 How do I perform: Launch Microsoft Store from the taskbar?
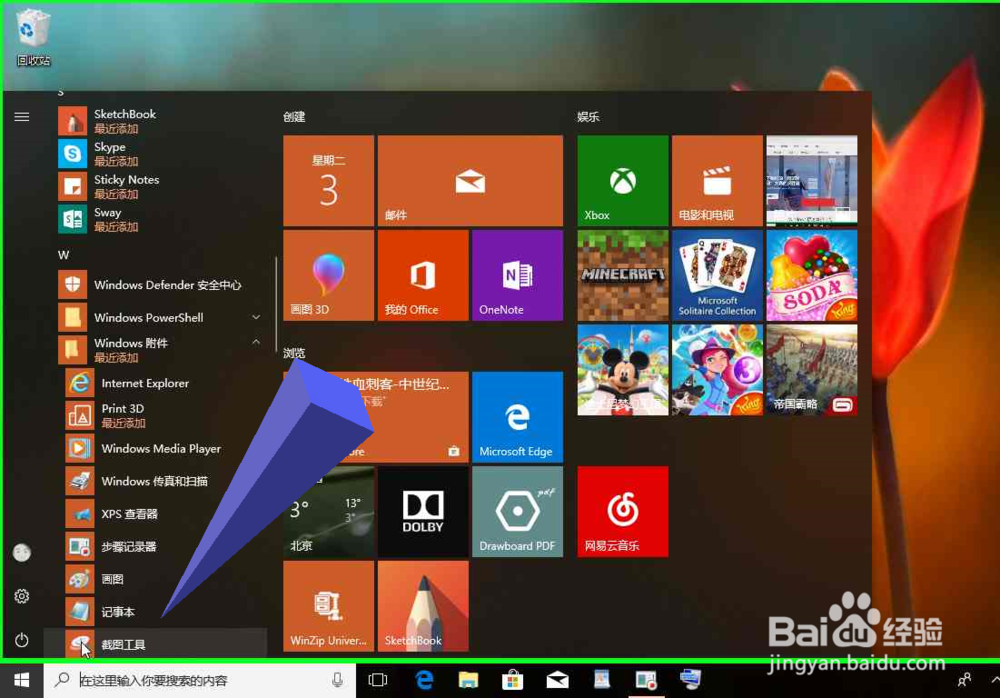pos(513,679)
